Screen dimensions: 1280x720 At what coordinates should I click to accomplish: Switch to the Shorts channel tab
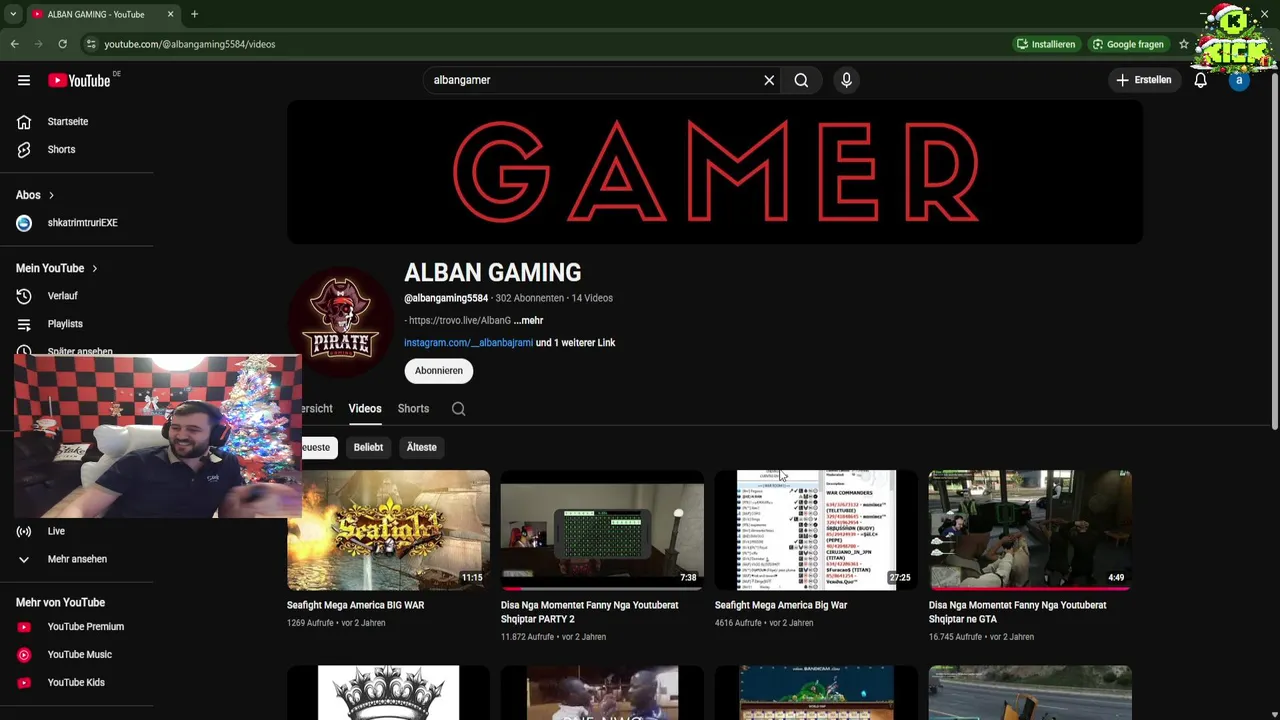coord(413,409)
